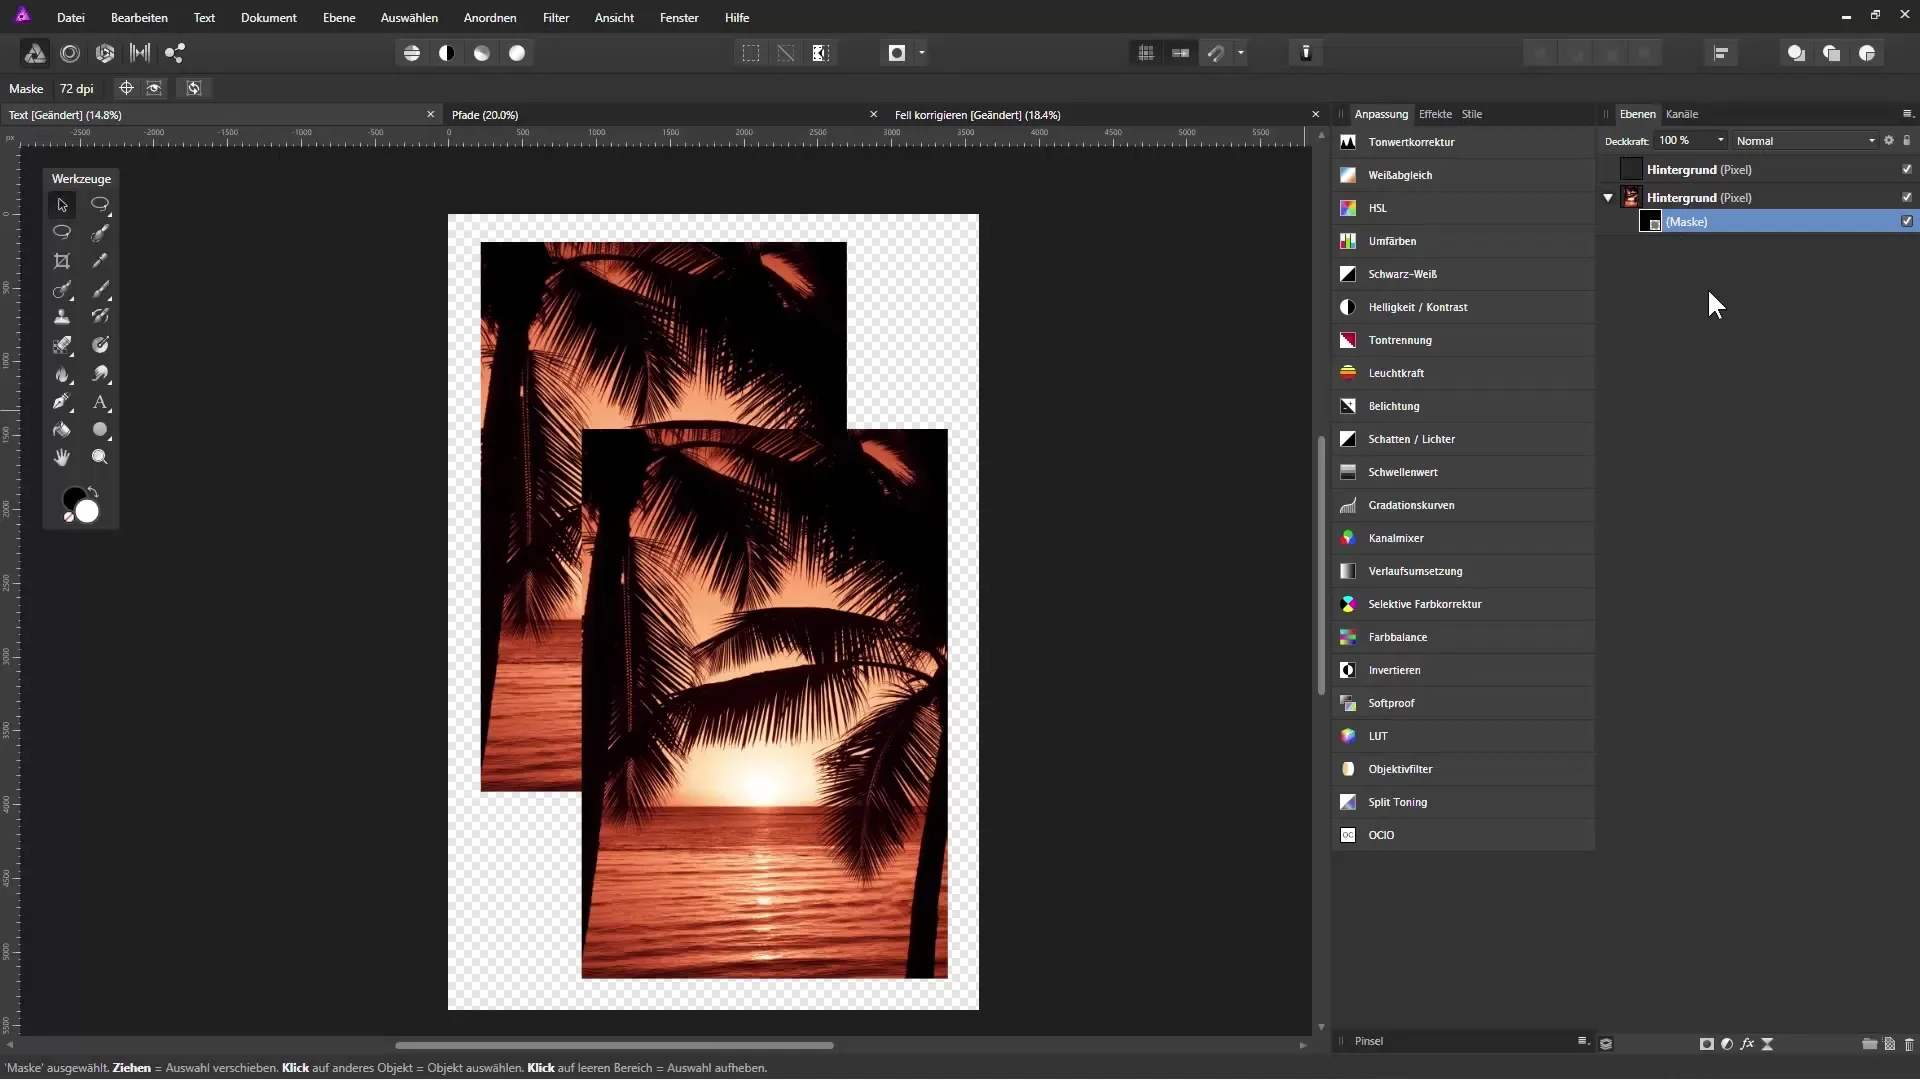Click the folder icon to group layers
The width and height of the screenshot is (1920, 1080).
tap(1869, 1044)
